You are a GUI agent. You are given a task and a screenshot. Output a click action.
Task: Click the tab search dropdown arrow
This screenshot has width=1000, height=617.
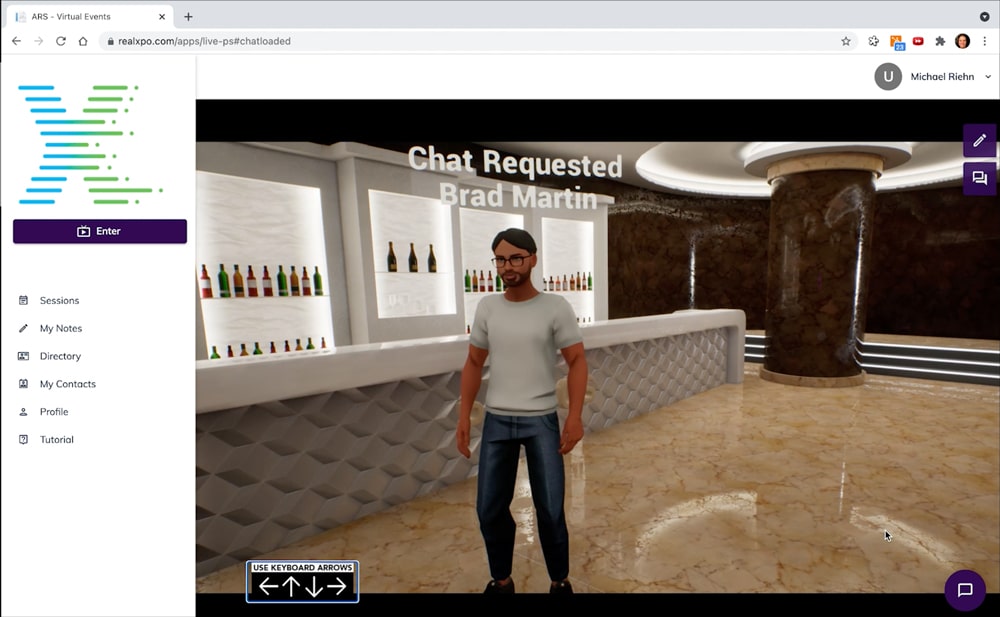pos(985,17)
